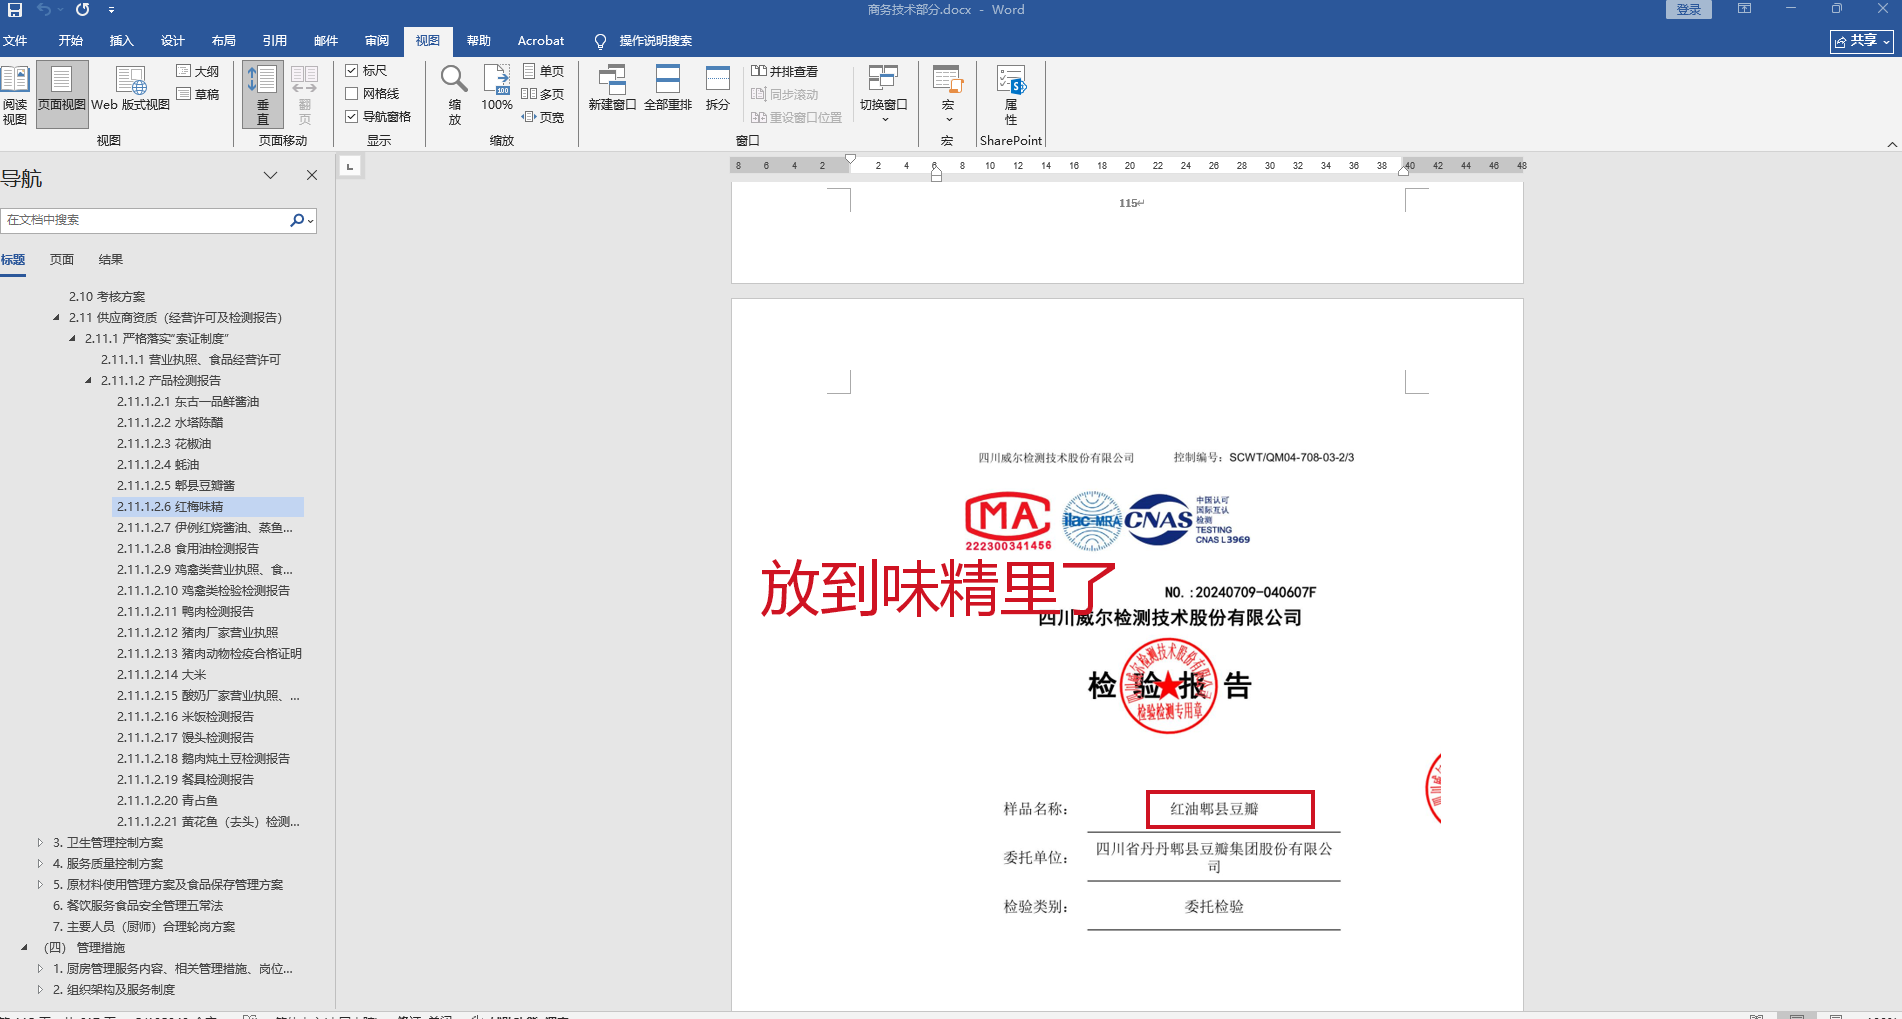The height and width of the screenshot is (1019, 1902).
Task: Fit document to 页宽 page width
Action: tap(543, 117)
